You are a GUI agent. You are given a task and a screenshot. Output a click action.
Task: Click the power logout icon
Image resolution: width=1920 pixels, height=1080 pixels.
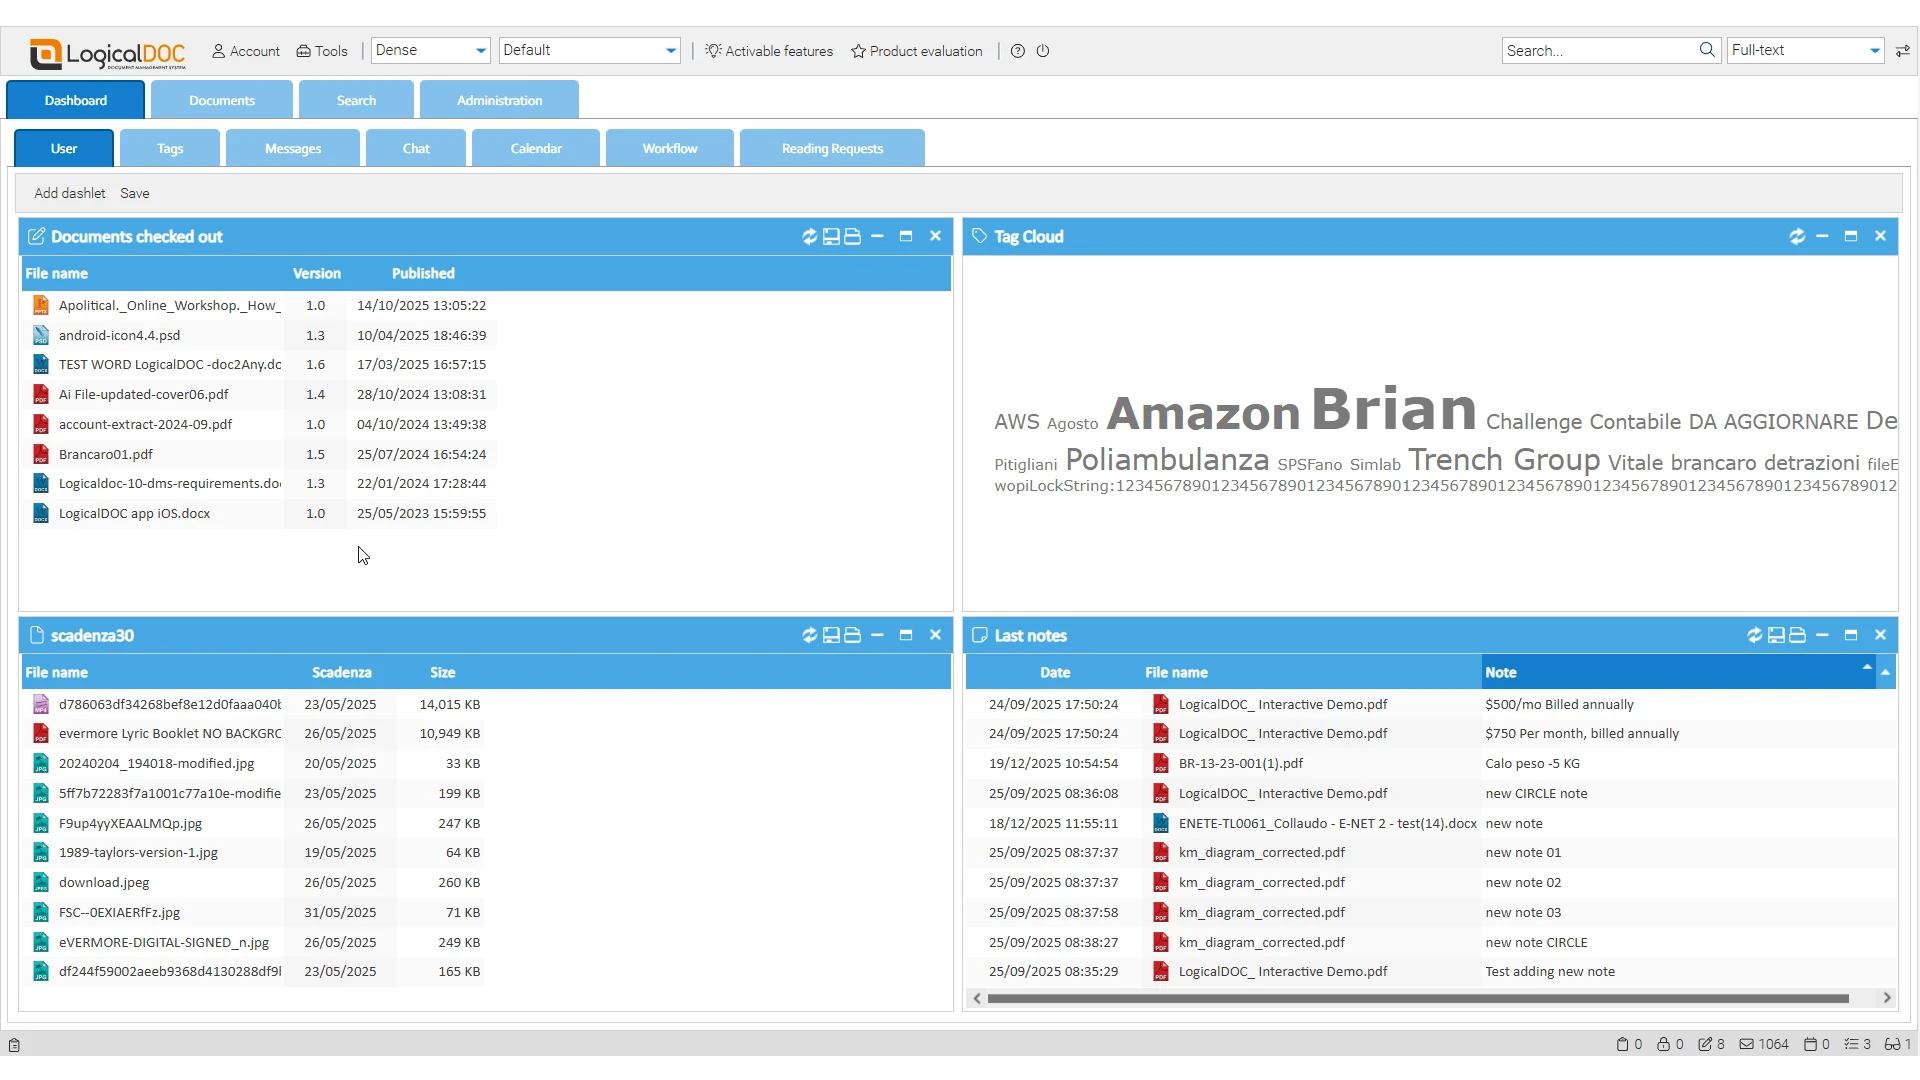click(x=1043, y=51)
